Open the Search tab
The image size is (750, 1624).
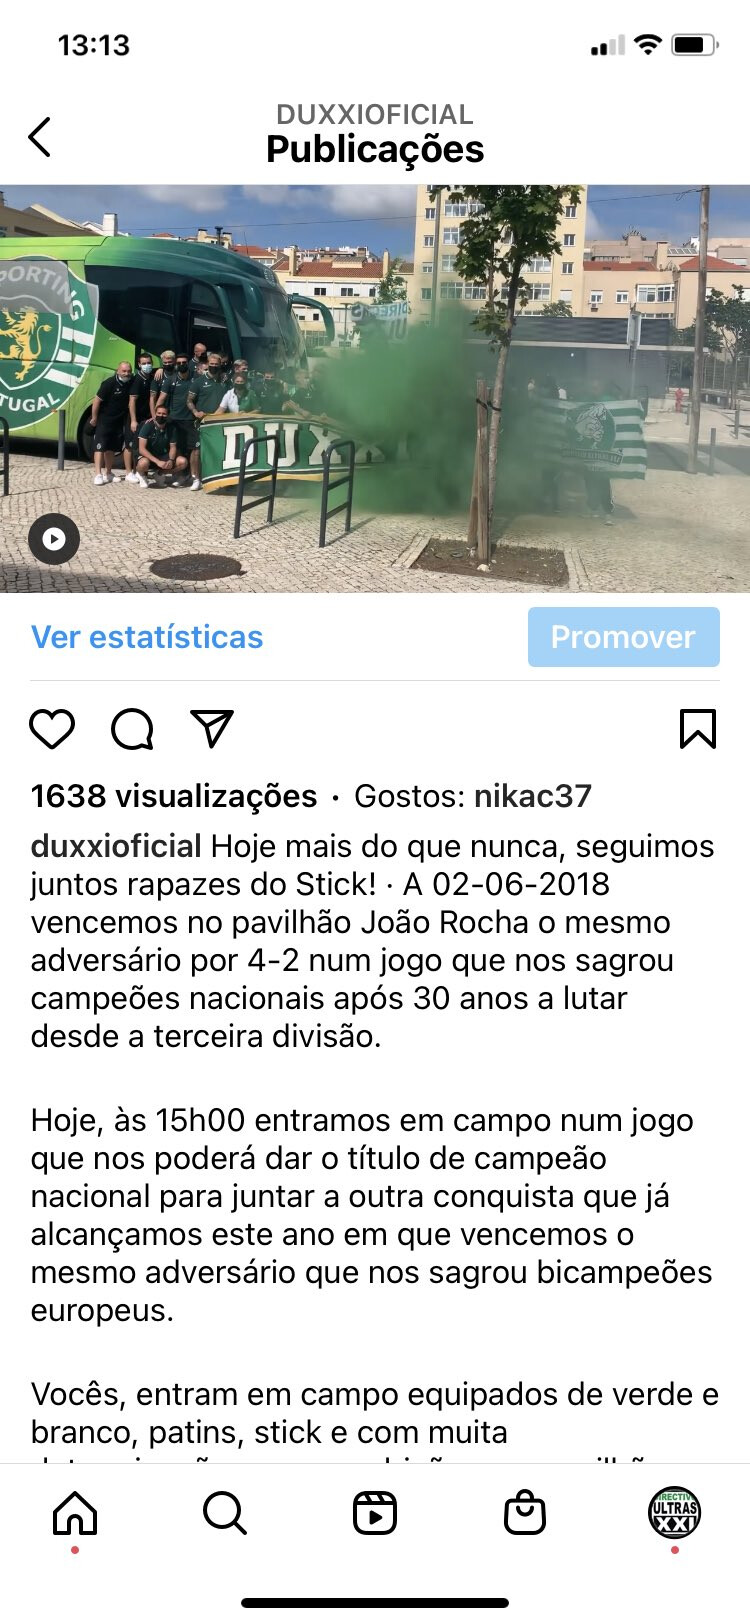click(x=225, y=1513)
